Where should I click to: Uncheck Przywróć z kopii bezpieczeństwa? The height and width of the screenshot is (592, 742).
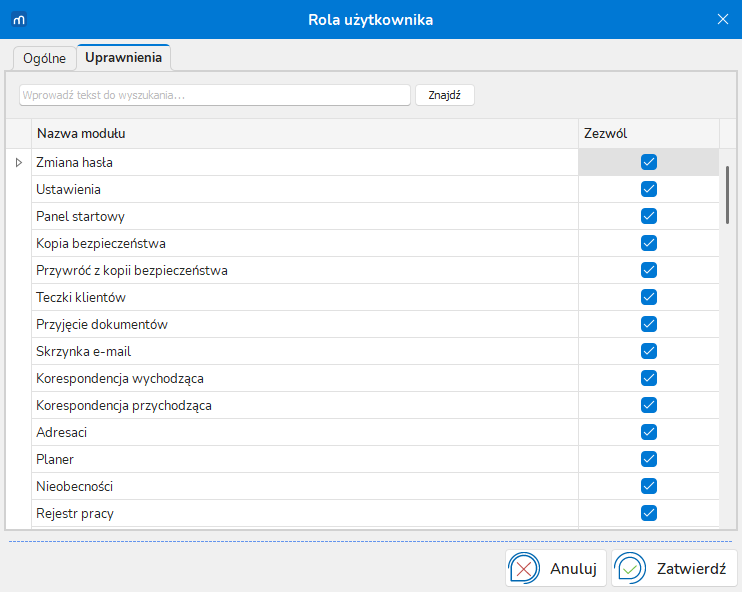pos(649,270)
